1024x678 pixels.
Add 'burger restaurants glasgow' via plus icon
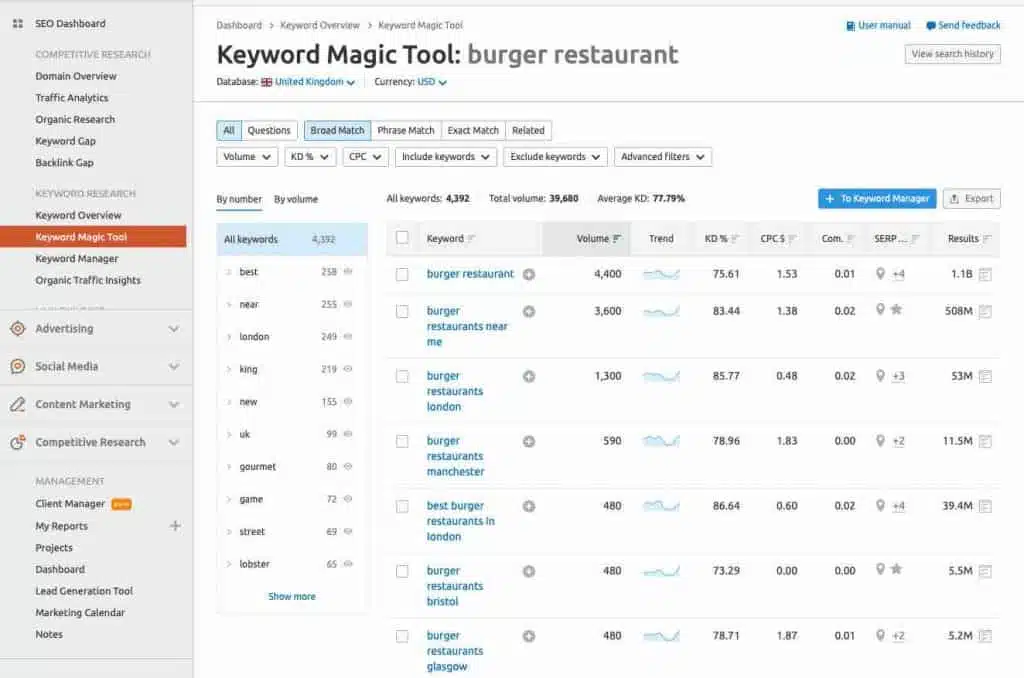pyautogui.click(x=529, y=636)
